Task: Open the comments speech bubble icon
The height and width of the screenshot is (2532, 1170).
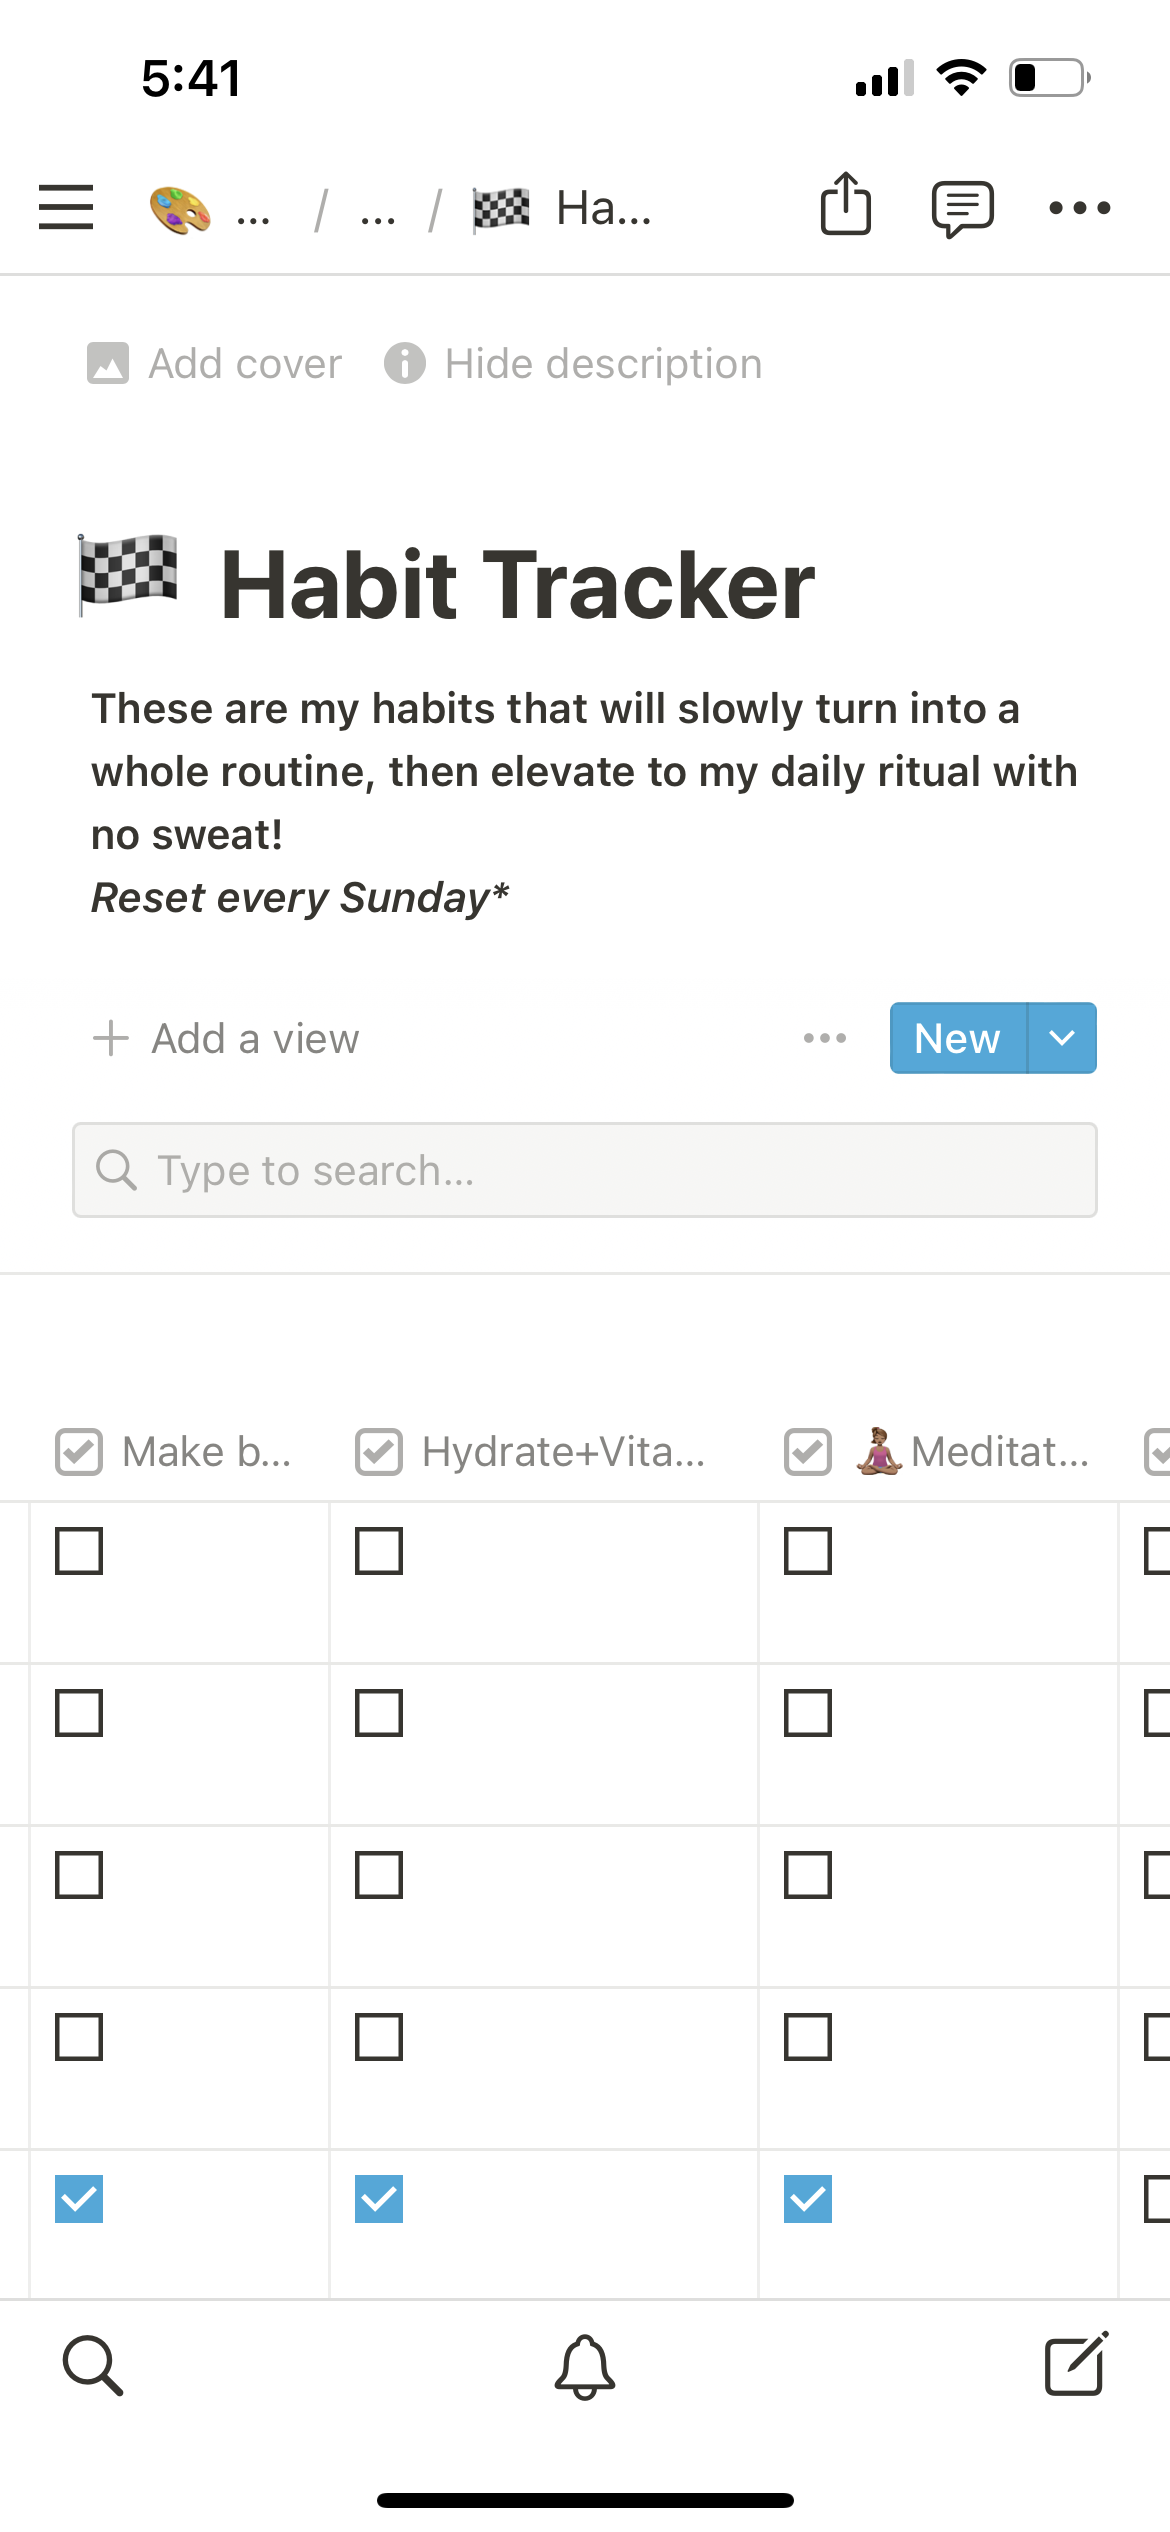Action: point(962,208)
